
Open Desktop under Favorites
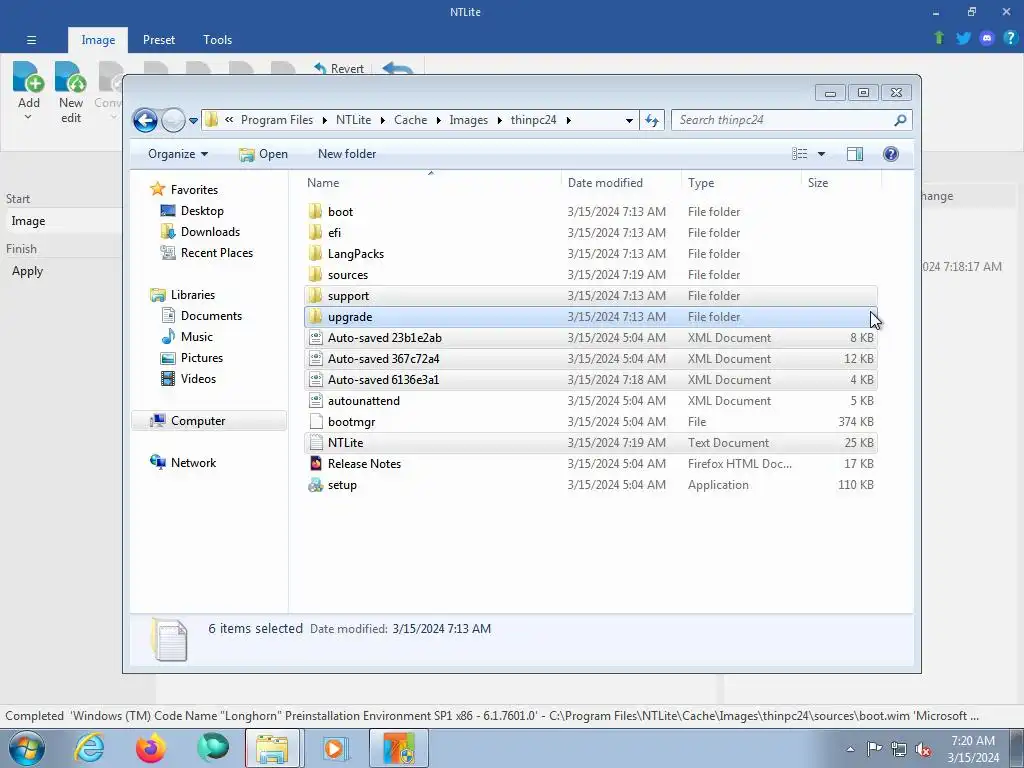(x=202, y=211)
